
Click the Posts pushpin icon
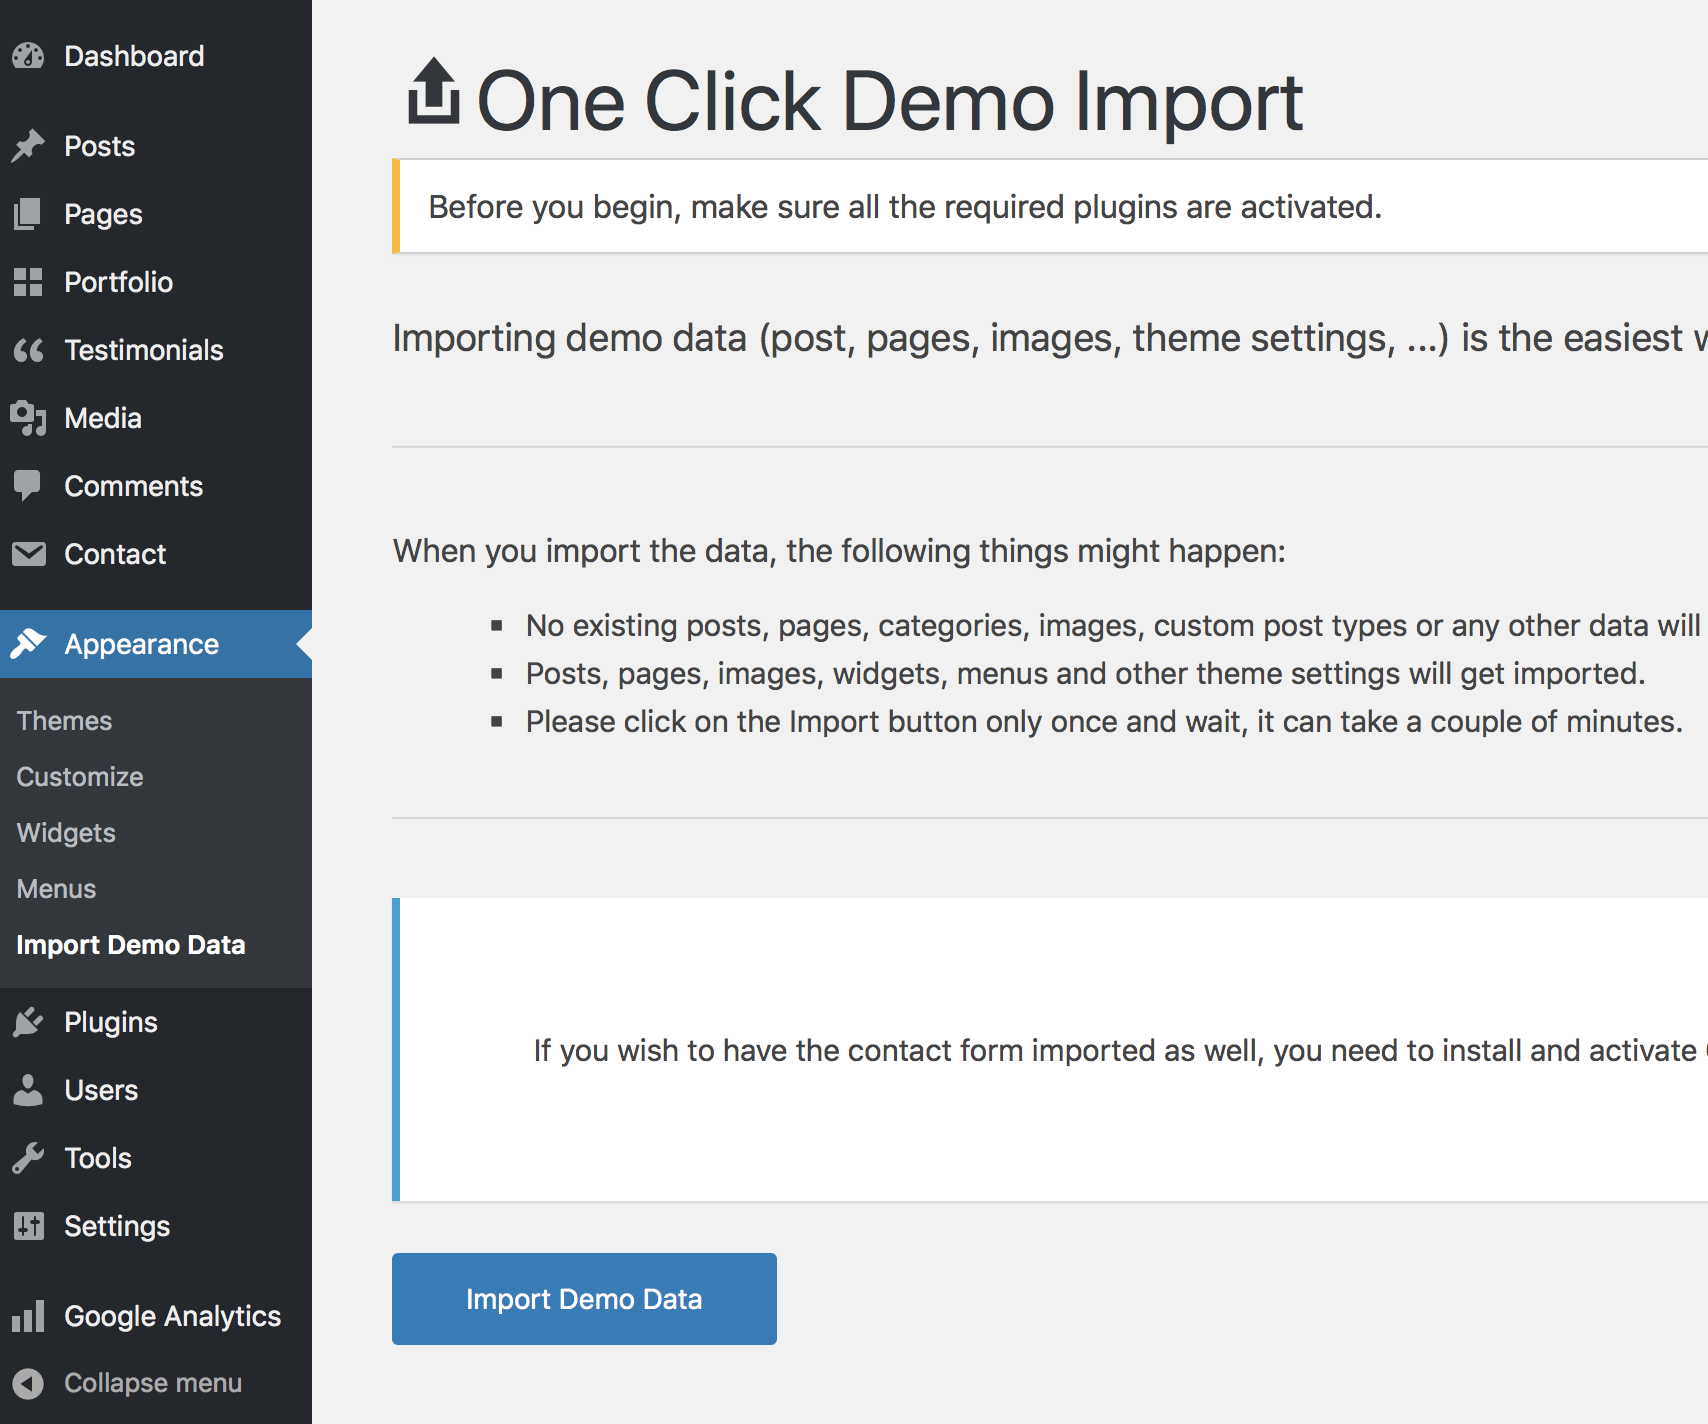(x=28, y=146)
